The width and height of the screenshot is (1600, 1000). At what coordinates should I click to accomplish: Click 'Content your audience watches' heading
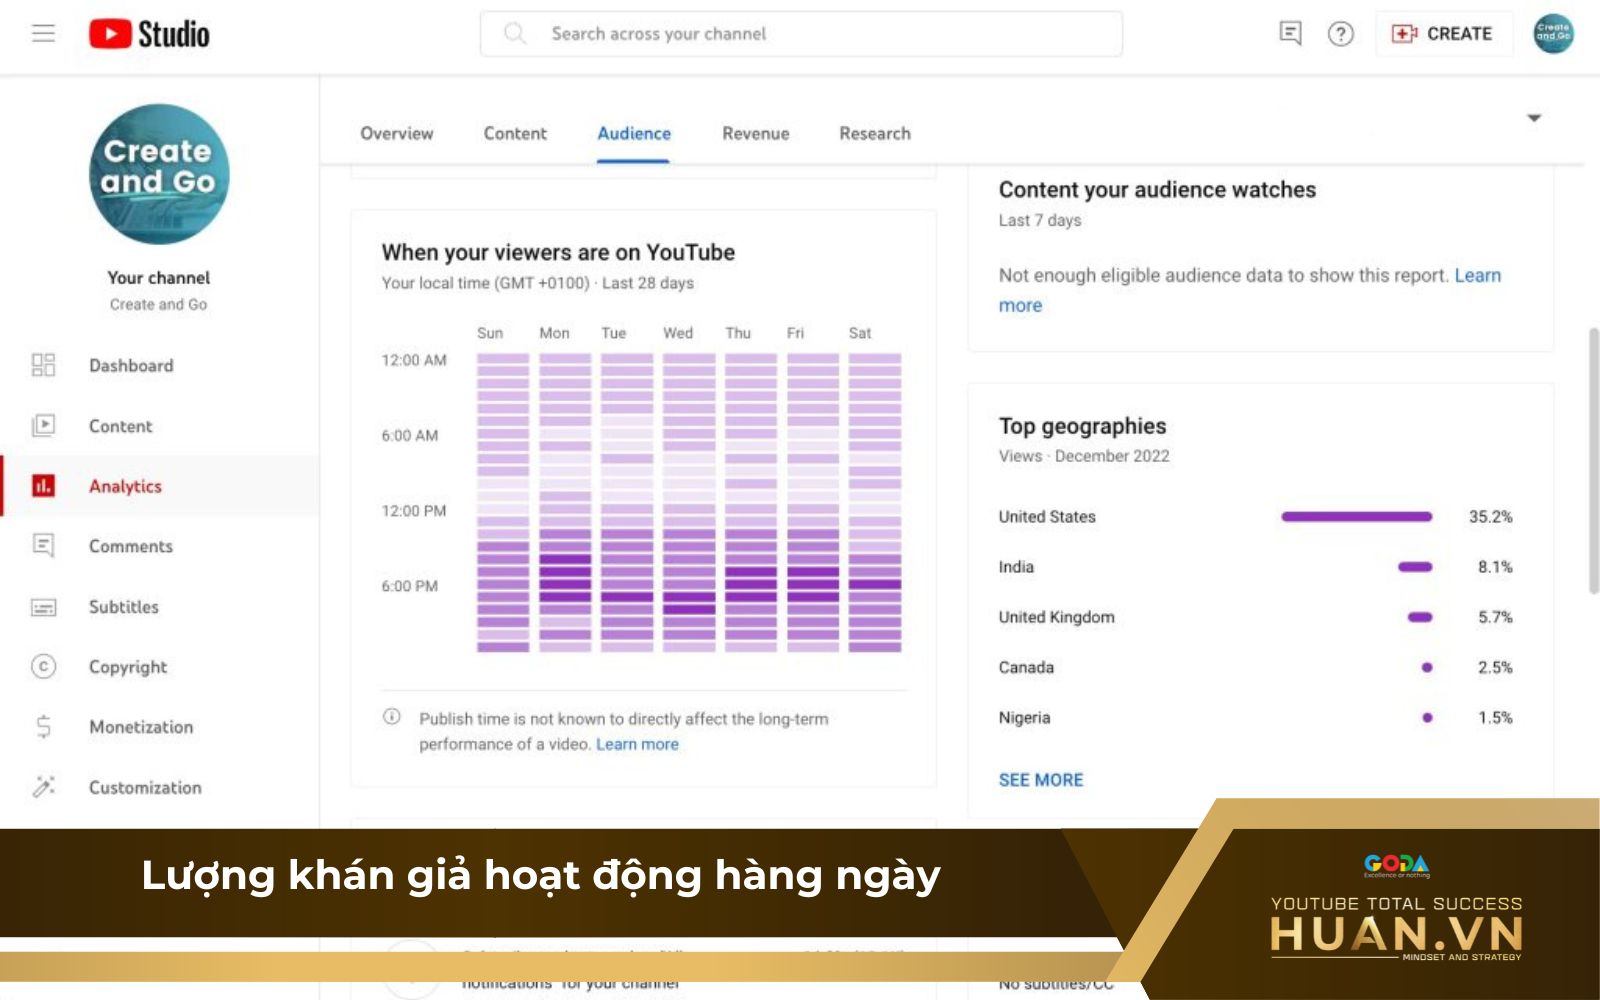click(x=1157, y=190)
